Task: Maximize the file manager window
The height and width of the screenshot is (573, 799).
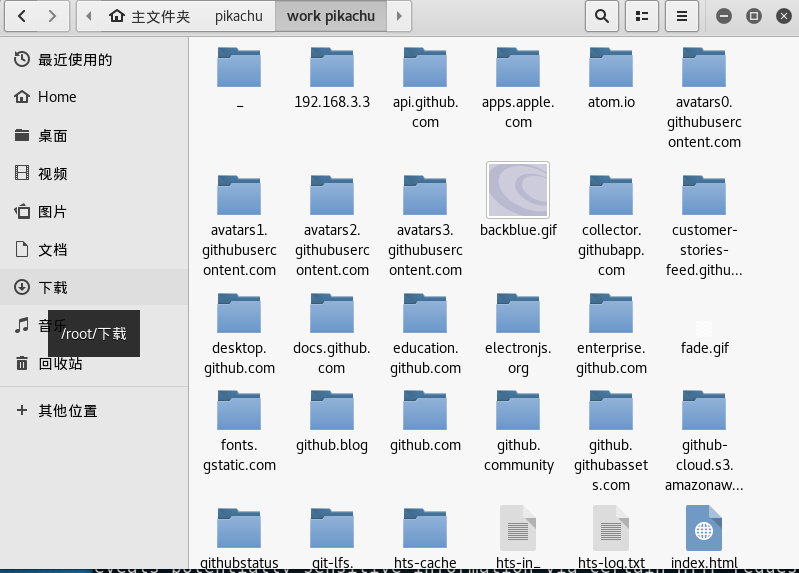Action: tap(754, 16)
